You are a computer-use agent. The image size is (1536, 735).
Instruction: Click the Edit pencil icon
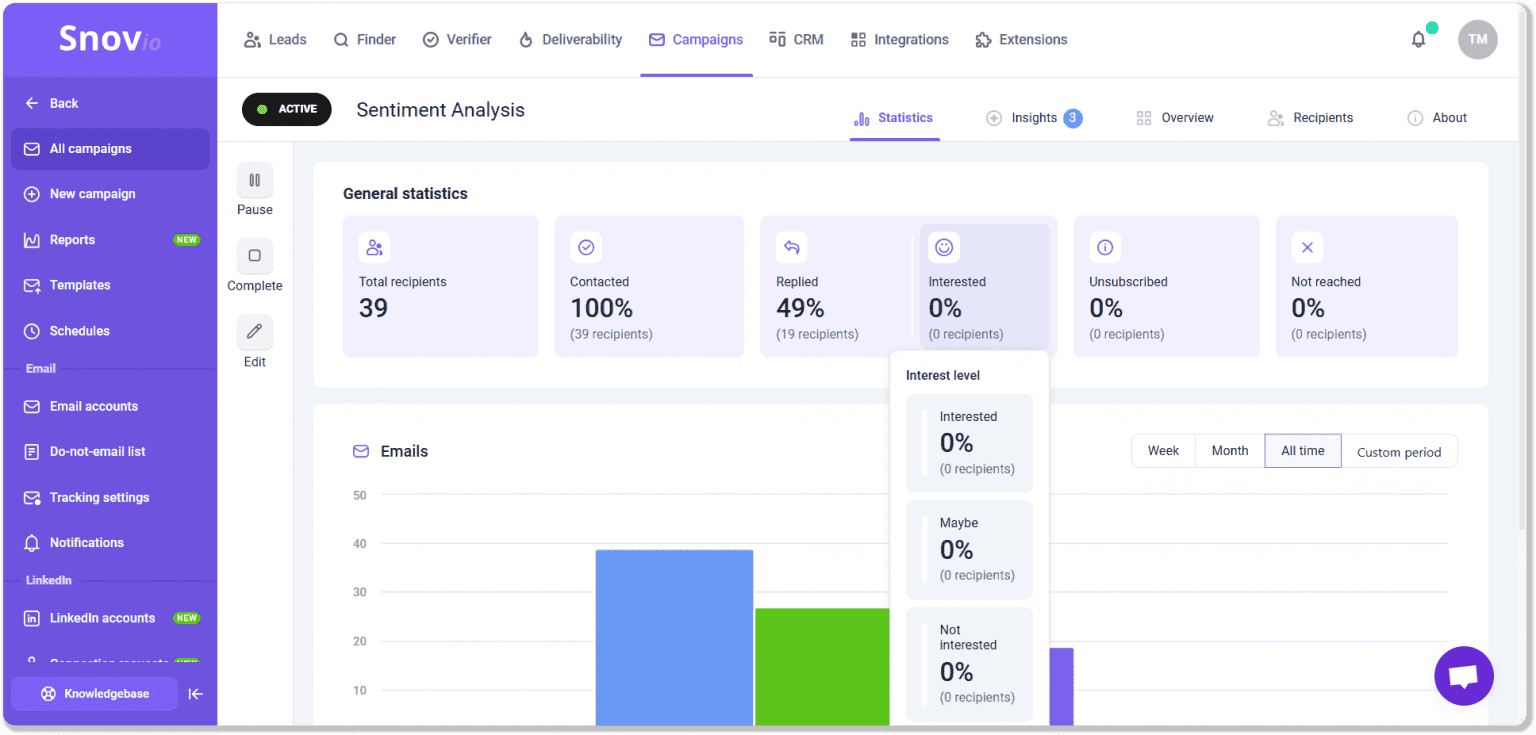[254, 332]
